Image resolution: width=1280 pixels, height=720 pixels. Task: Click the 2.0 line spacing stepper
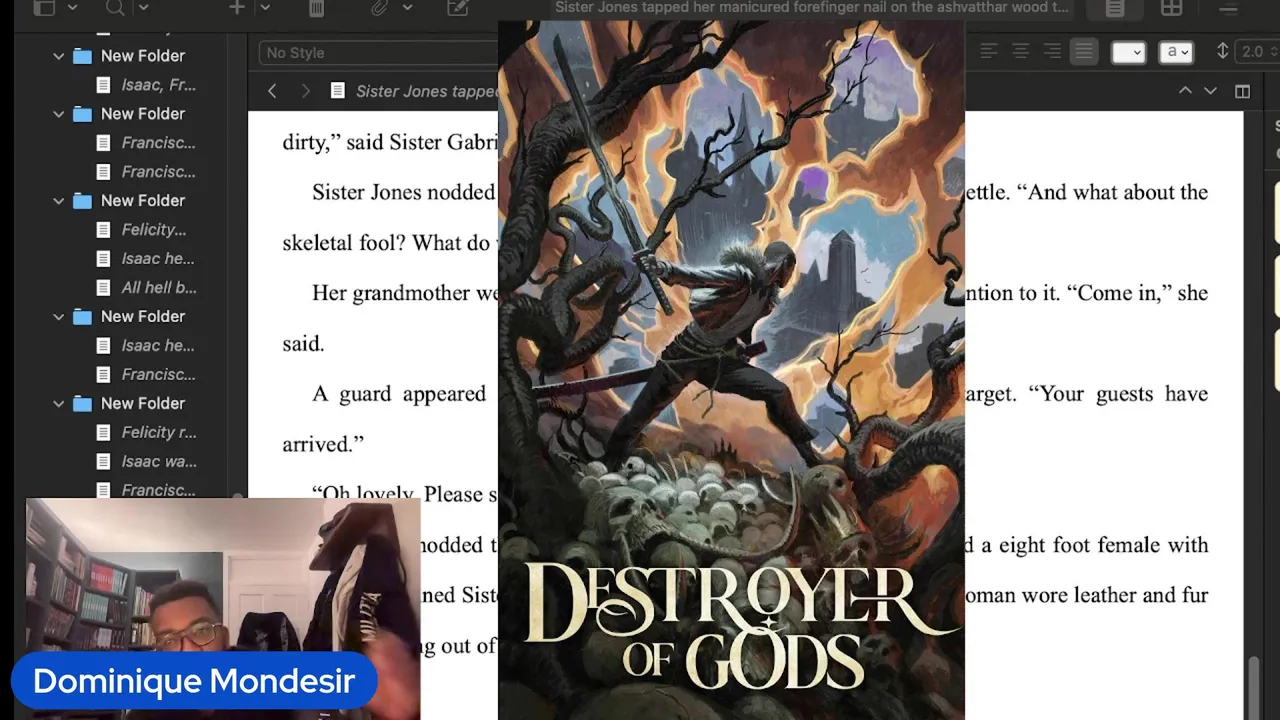point(1259,52)
